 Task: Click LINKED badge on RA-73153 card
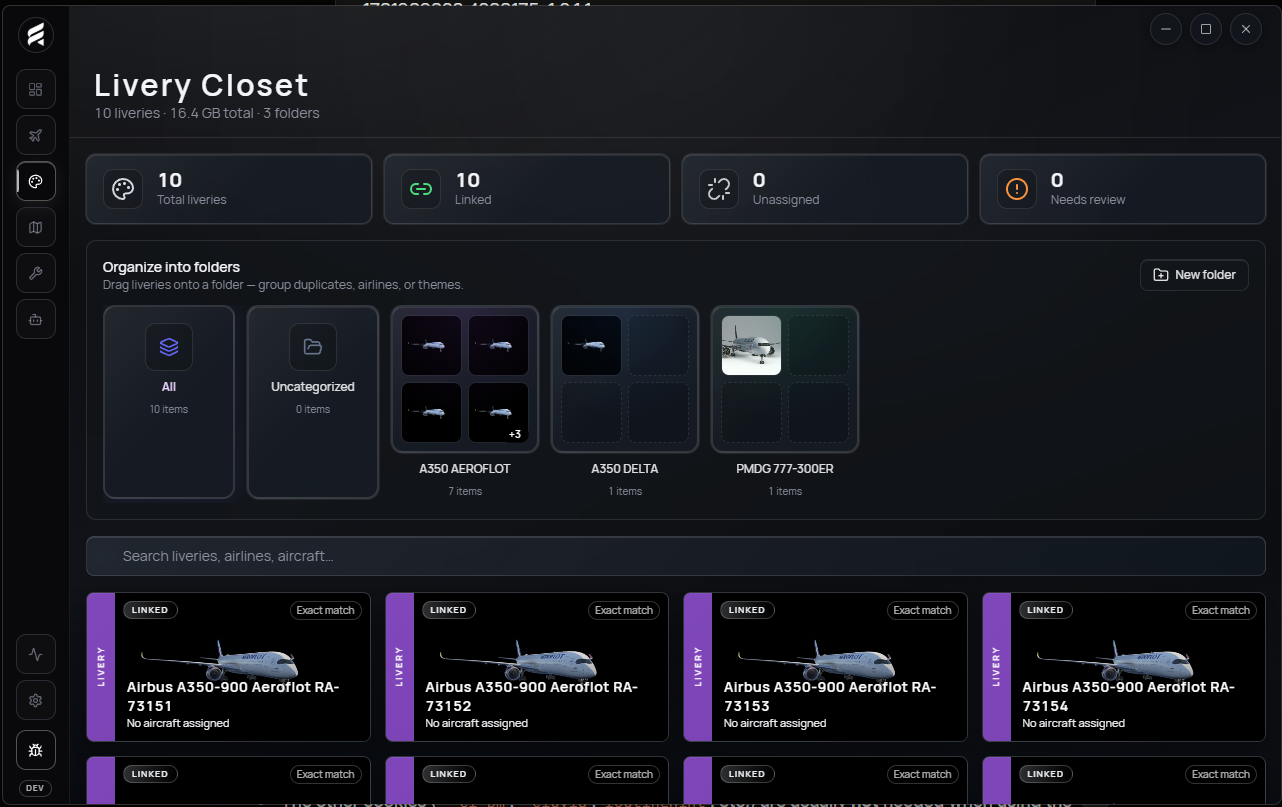(x=747, y=610)
